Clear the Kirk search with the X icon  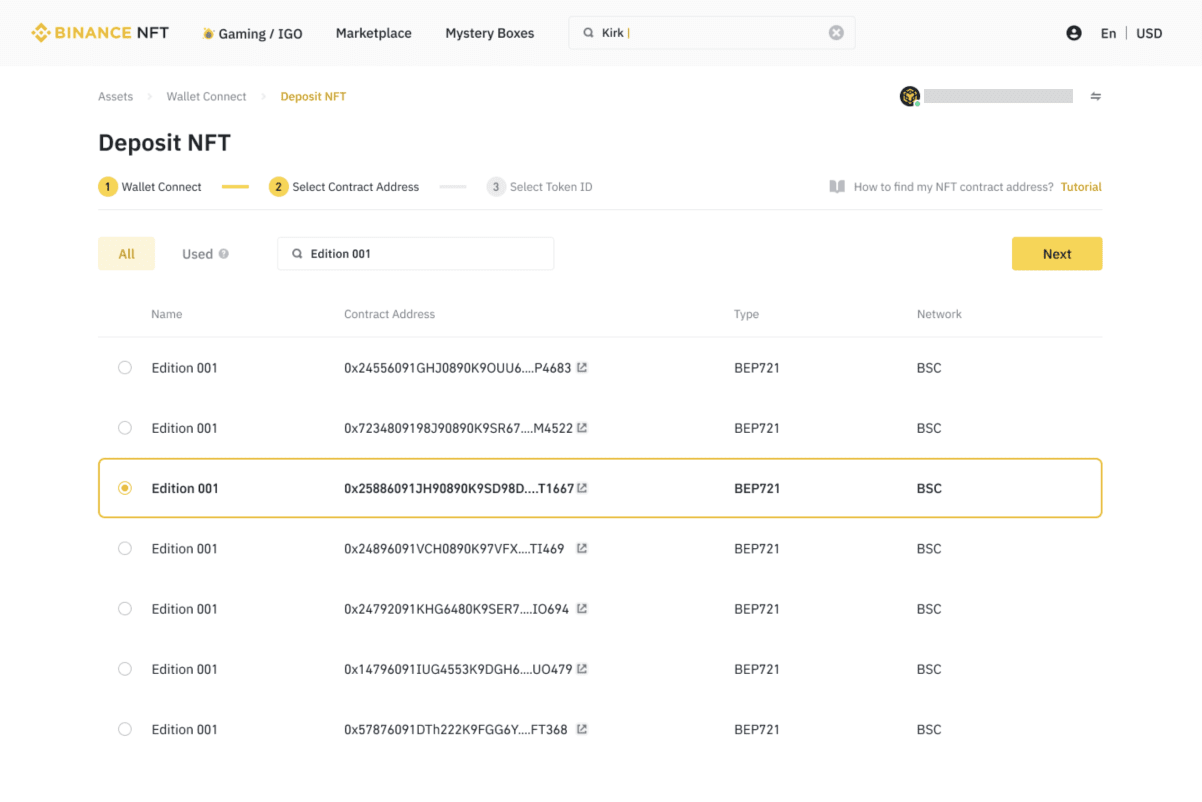[x=836, y=33]
